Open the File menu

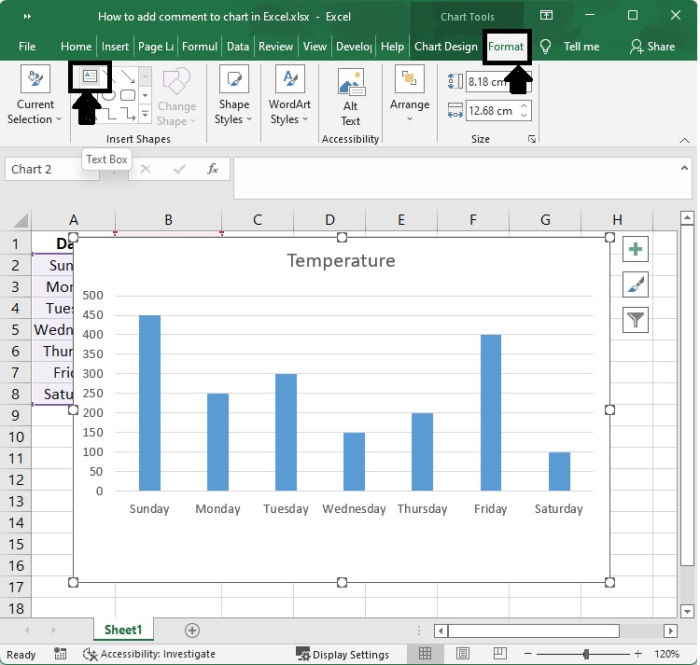click(27, 46)
